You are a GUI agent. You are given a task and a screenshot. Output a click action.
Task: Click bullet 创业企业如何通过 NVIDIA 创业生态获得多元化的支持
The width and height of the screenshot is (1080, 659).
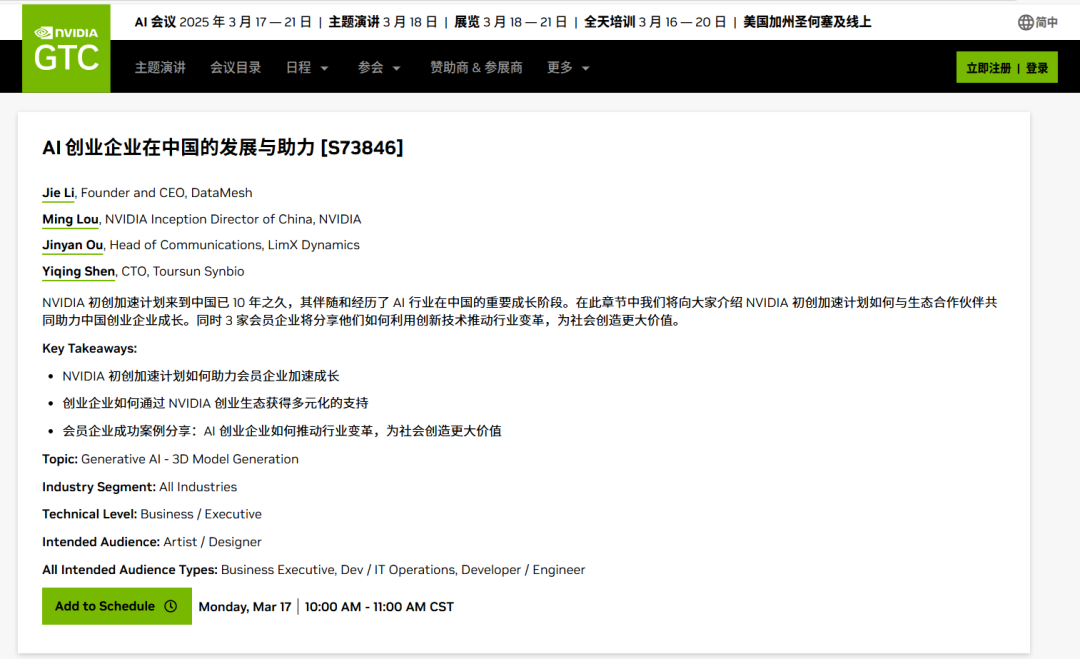[x=216, y=403]
